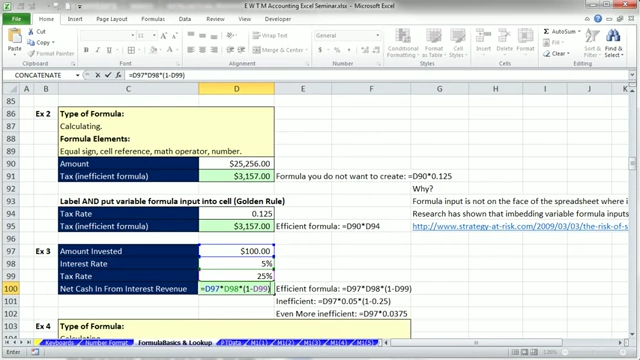Click the Orientation icon

click(x=230, y=36)
